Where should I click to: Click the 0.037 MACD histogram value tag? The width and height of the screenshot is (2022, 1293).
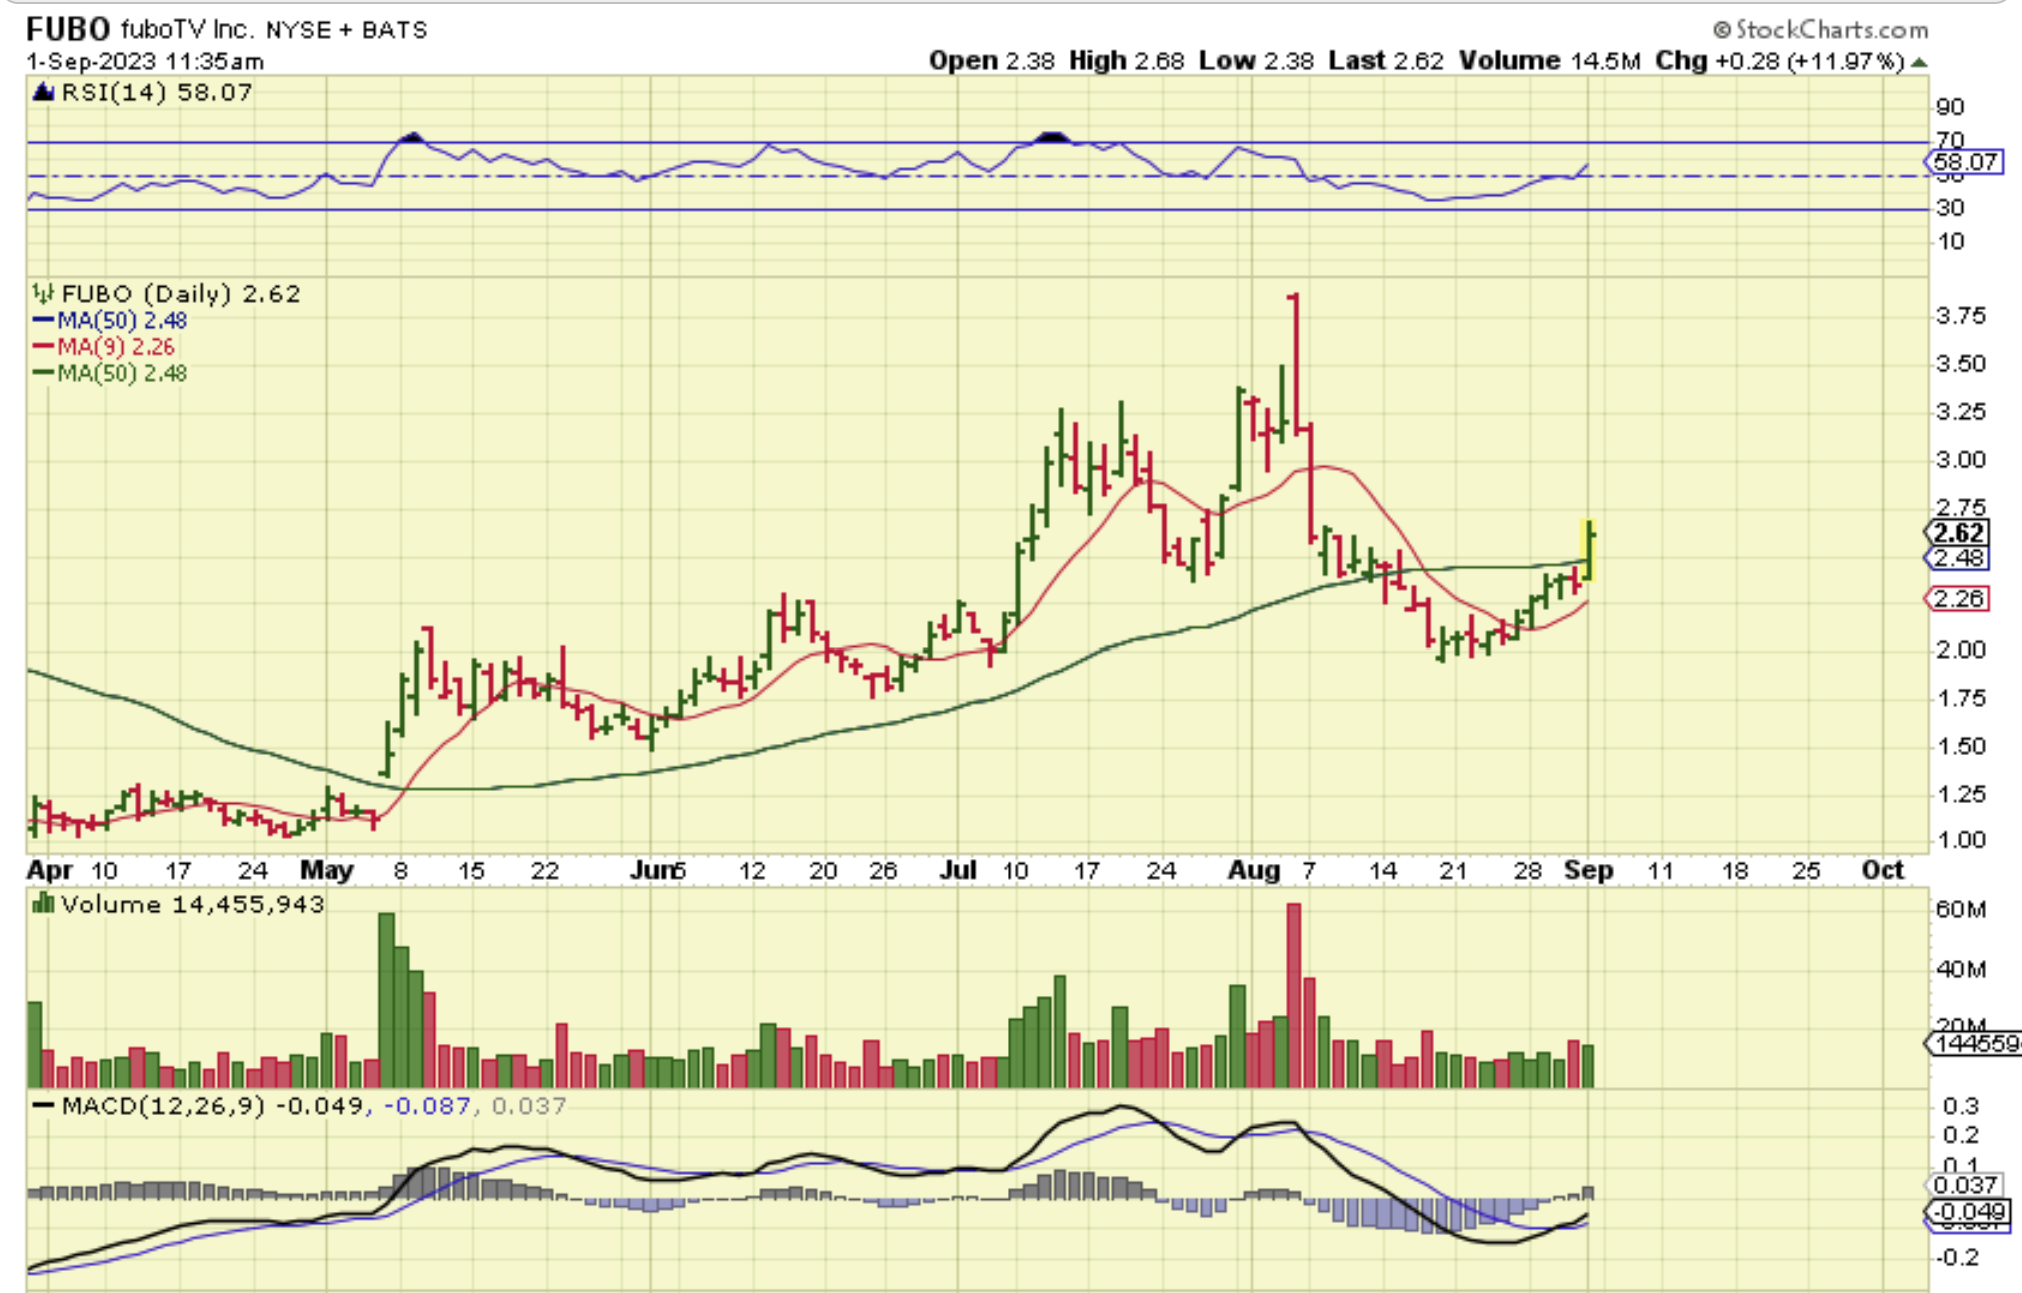[x=1965, y=1185]
